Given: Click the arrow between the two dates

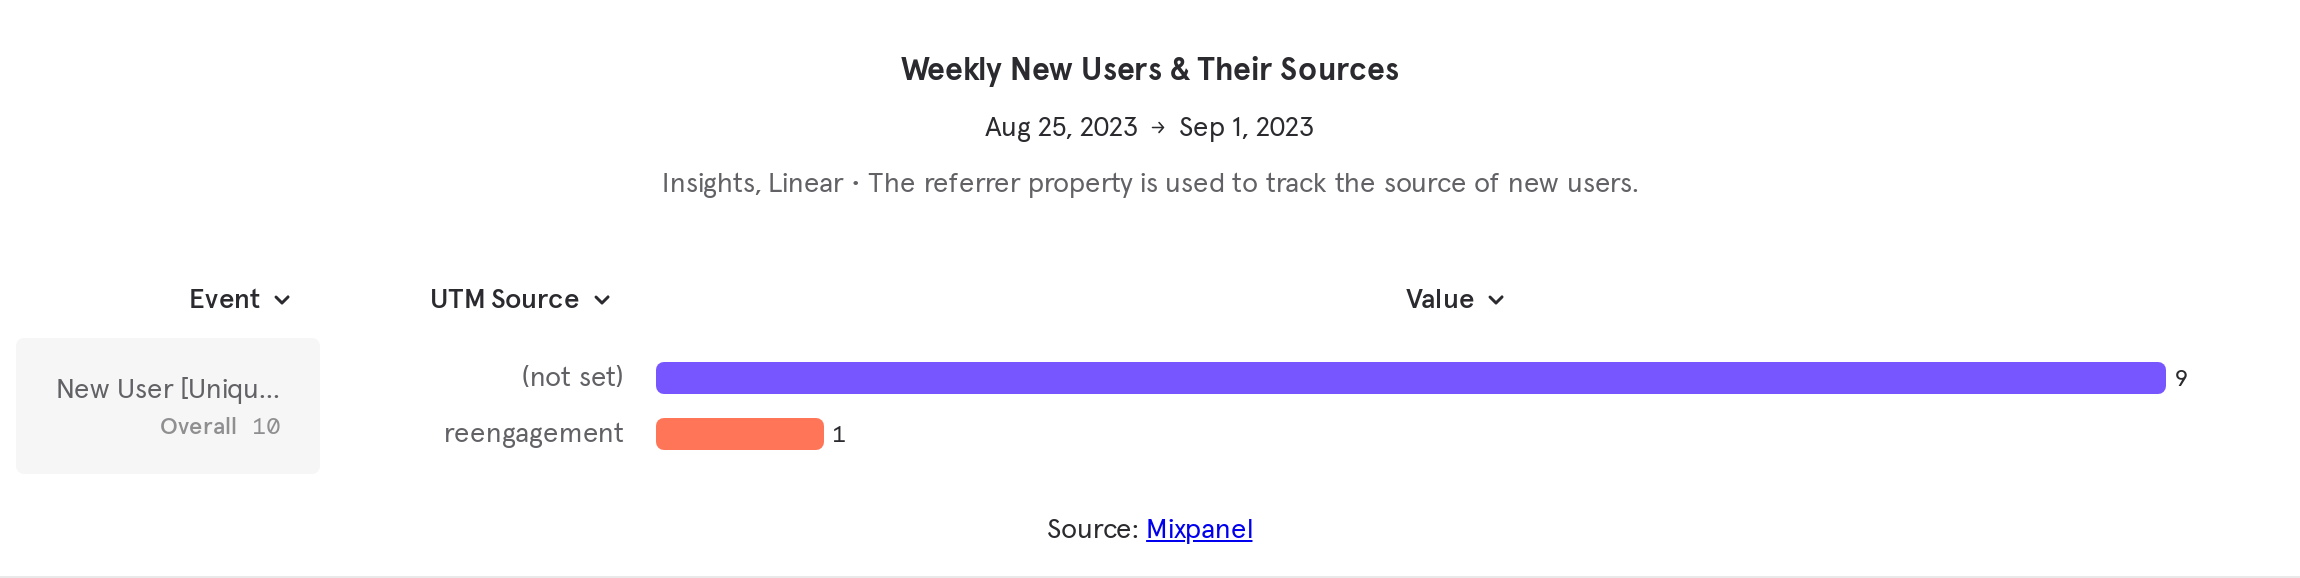Looking at the screenshot, I should pos(1157,127).
